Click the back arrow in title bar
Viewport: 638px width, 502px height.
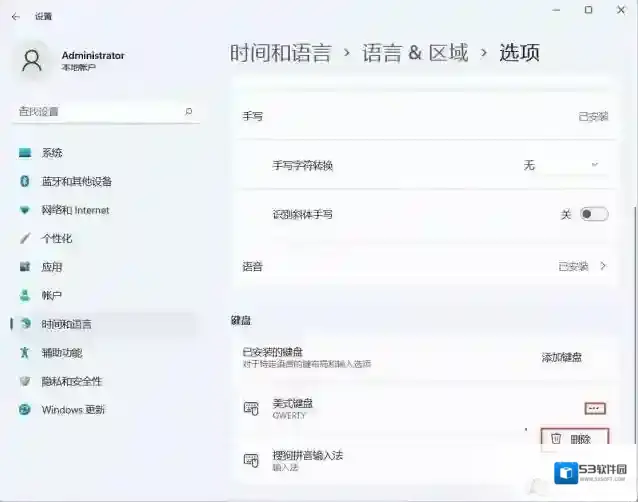[15, 16]
